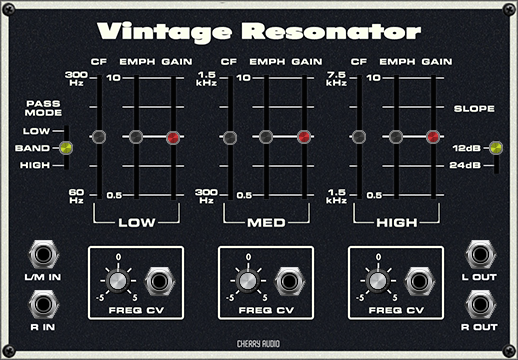Click the BAND pass mode label
The image size is (518, 360).
[32, 148]
